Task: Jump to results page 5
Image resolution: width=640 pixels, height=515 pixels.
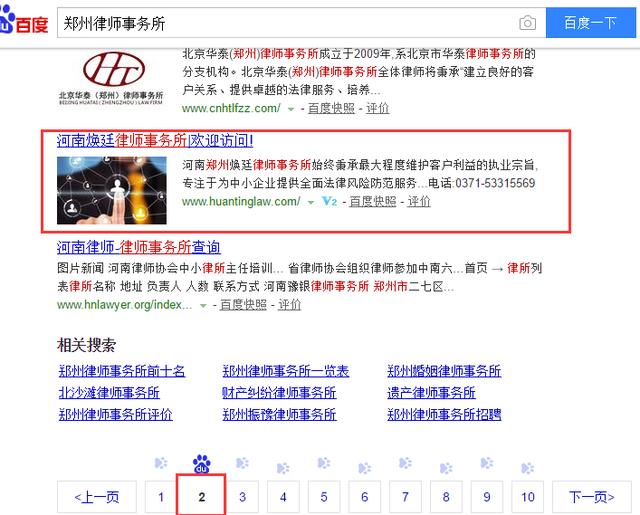Action: (323, 496)
